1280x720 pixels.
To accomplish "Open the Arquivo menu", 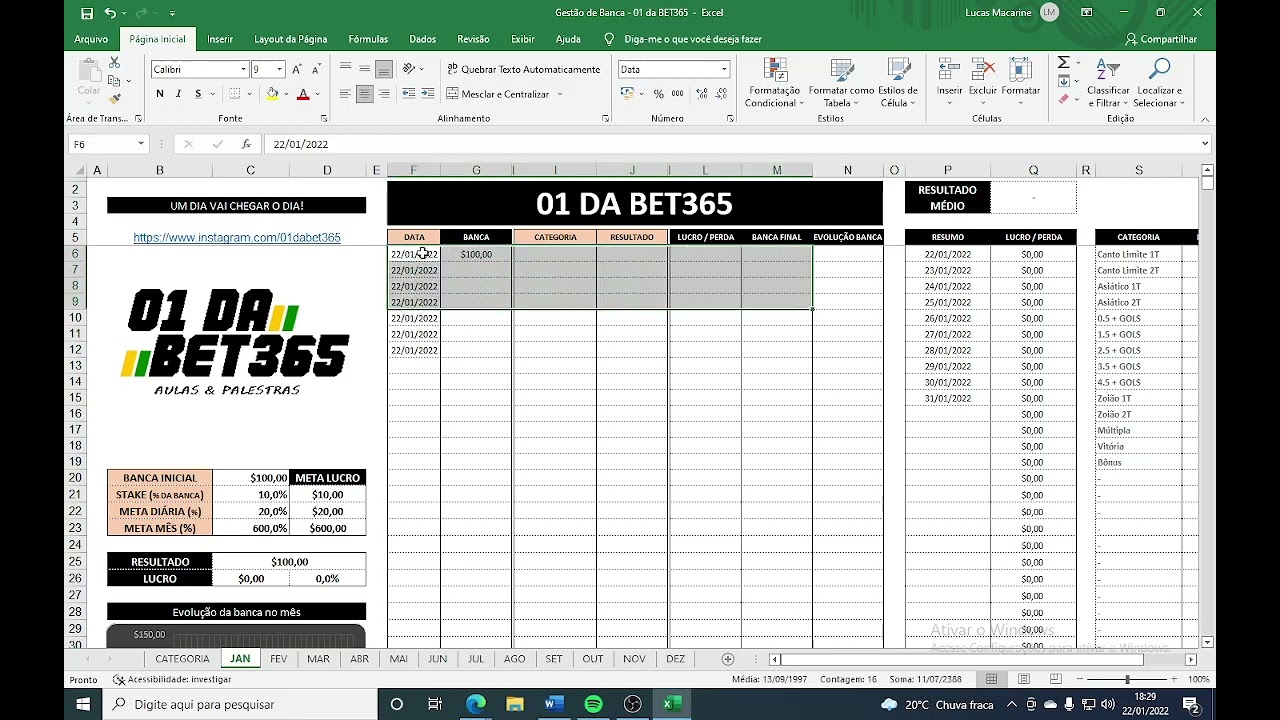I will (x=91, y=39).
